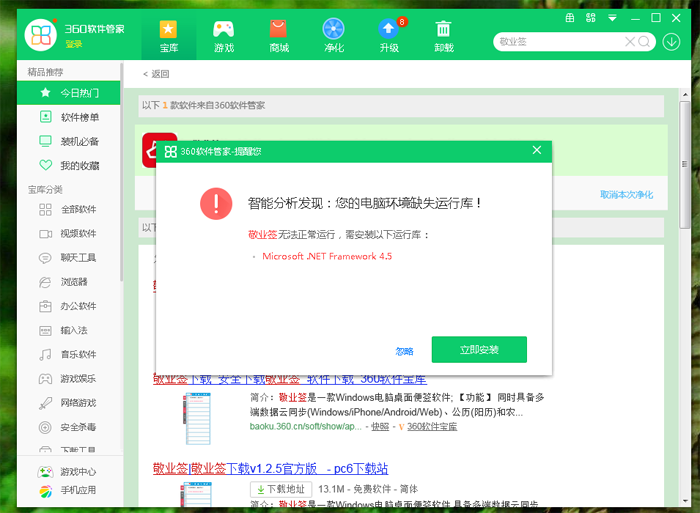The image size is (700, 513).
Task: Click the 登录 link under logo
Action: click(74, 44)
